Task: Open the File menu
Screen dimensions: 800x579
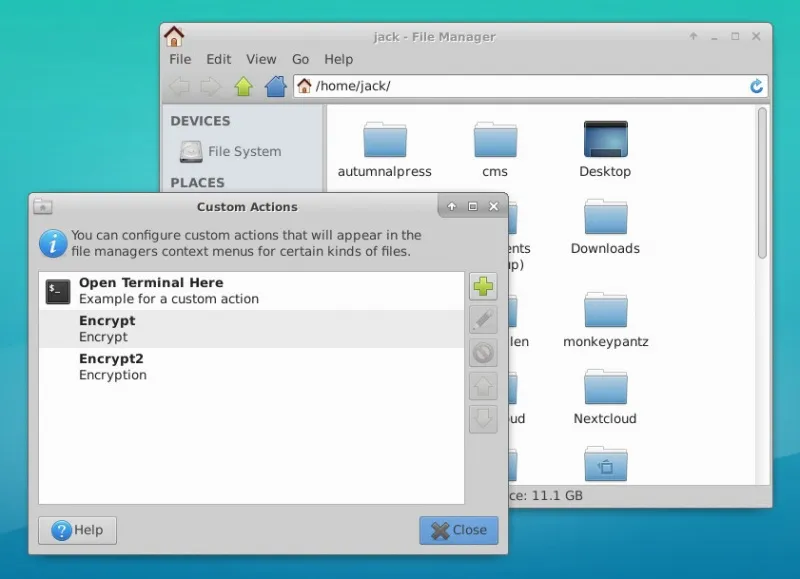Action: point(180,59)
